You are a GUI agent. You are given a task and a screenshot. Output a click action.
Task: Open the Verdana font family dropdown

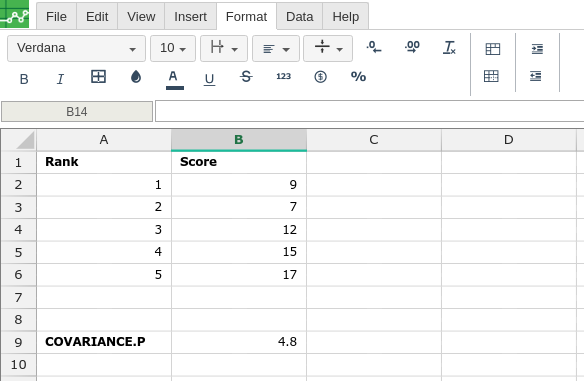[76, 48]
